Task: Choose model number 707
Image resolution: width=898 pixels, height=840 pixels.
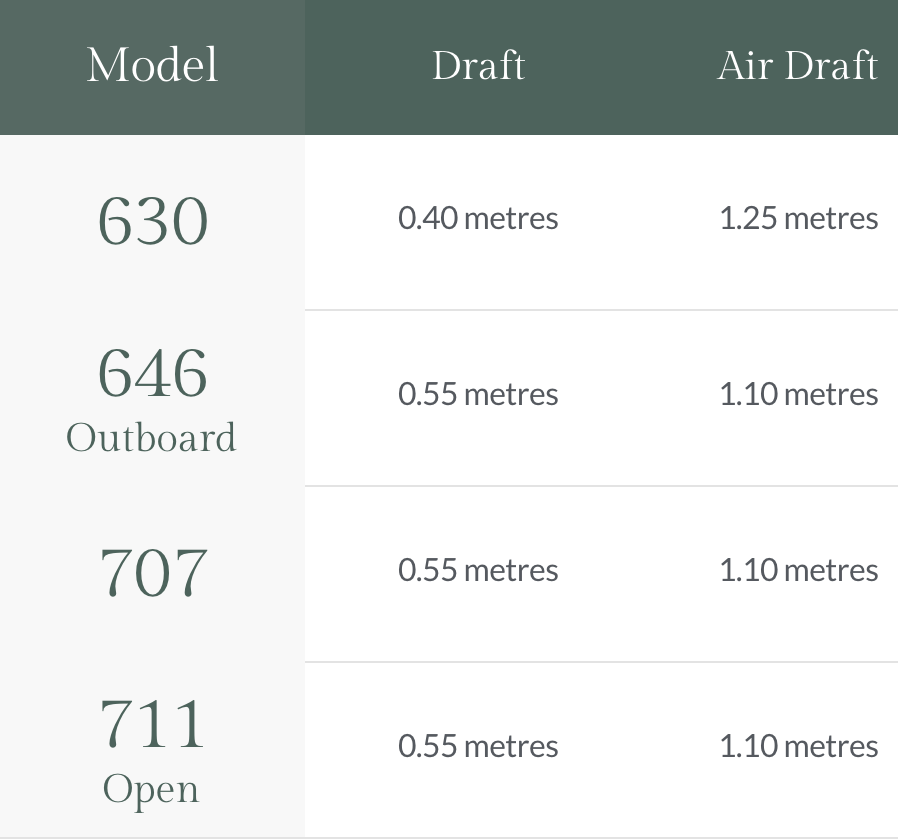Action: tap(152, 573)
